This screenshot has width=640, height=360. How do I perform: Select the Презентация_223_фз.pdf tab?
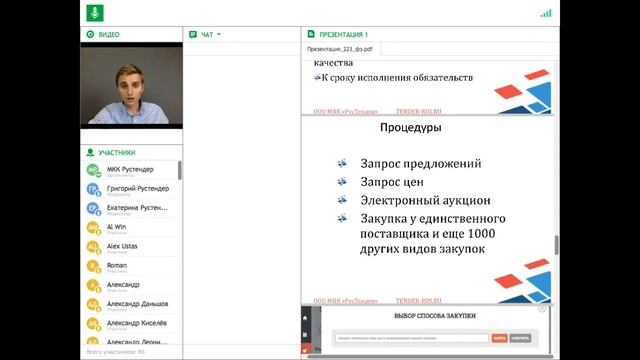(x=340, y=49)
